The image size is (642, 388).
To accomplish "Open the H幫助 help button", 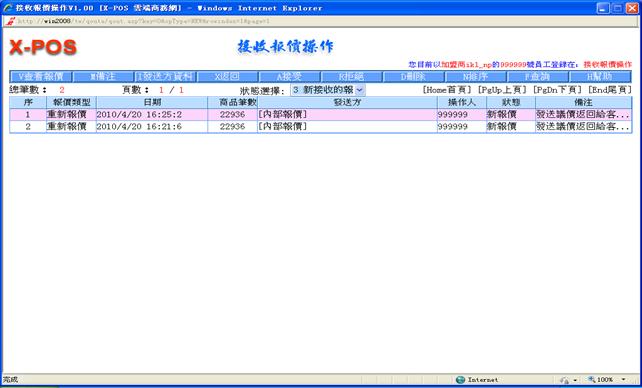I will click(x=600, y=77).
